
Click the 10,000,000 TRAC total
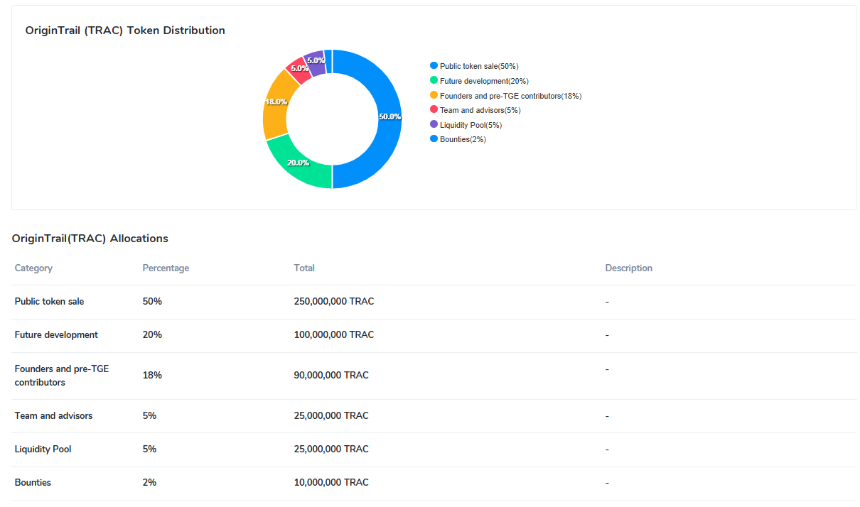click(331, 482)
